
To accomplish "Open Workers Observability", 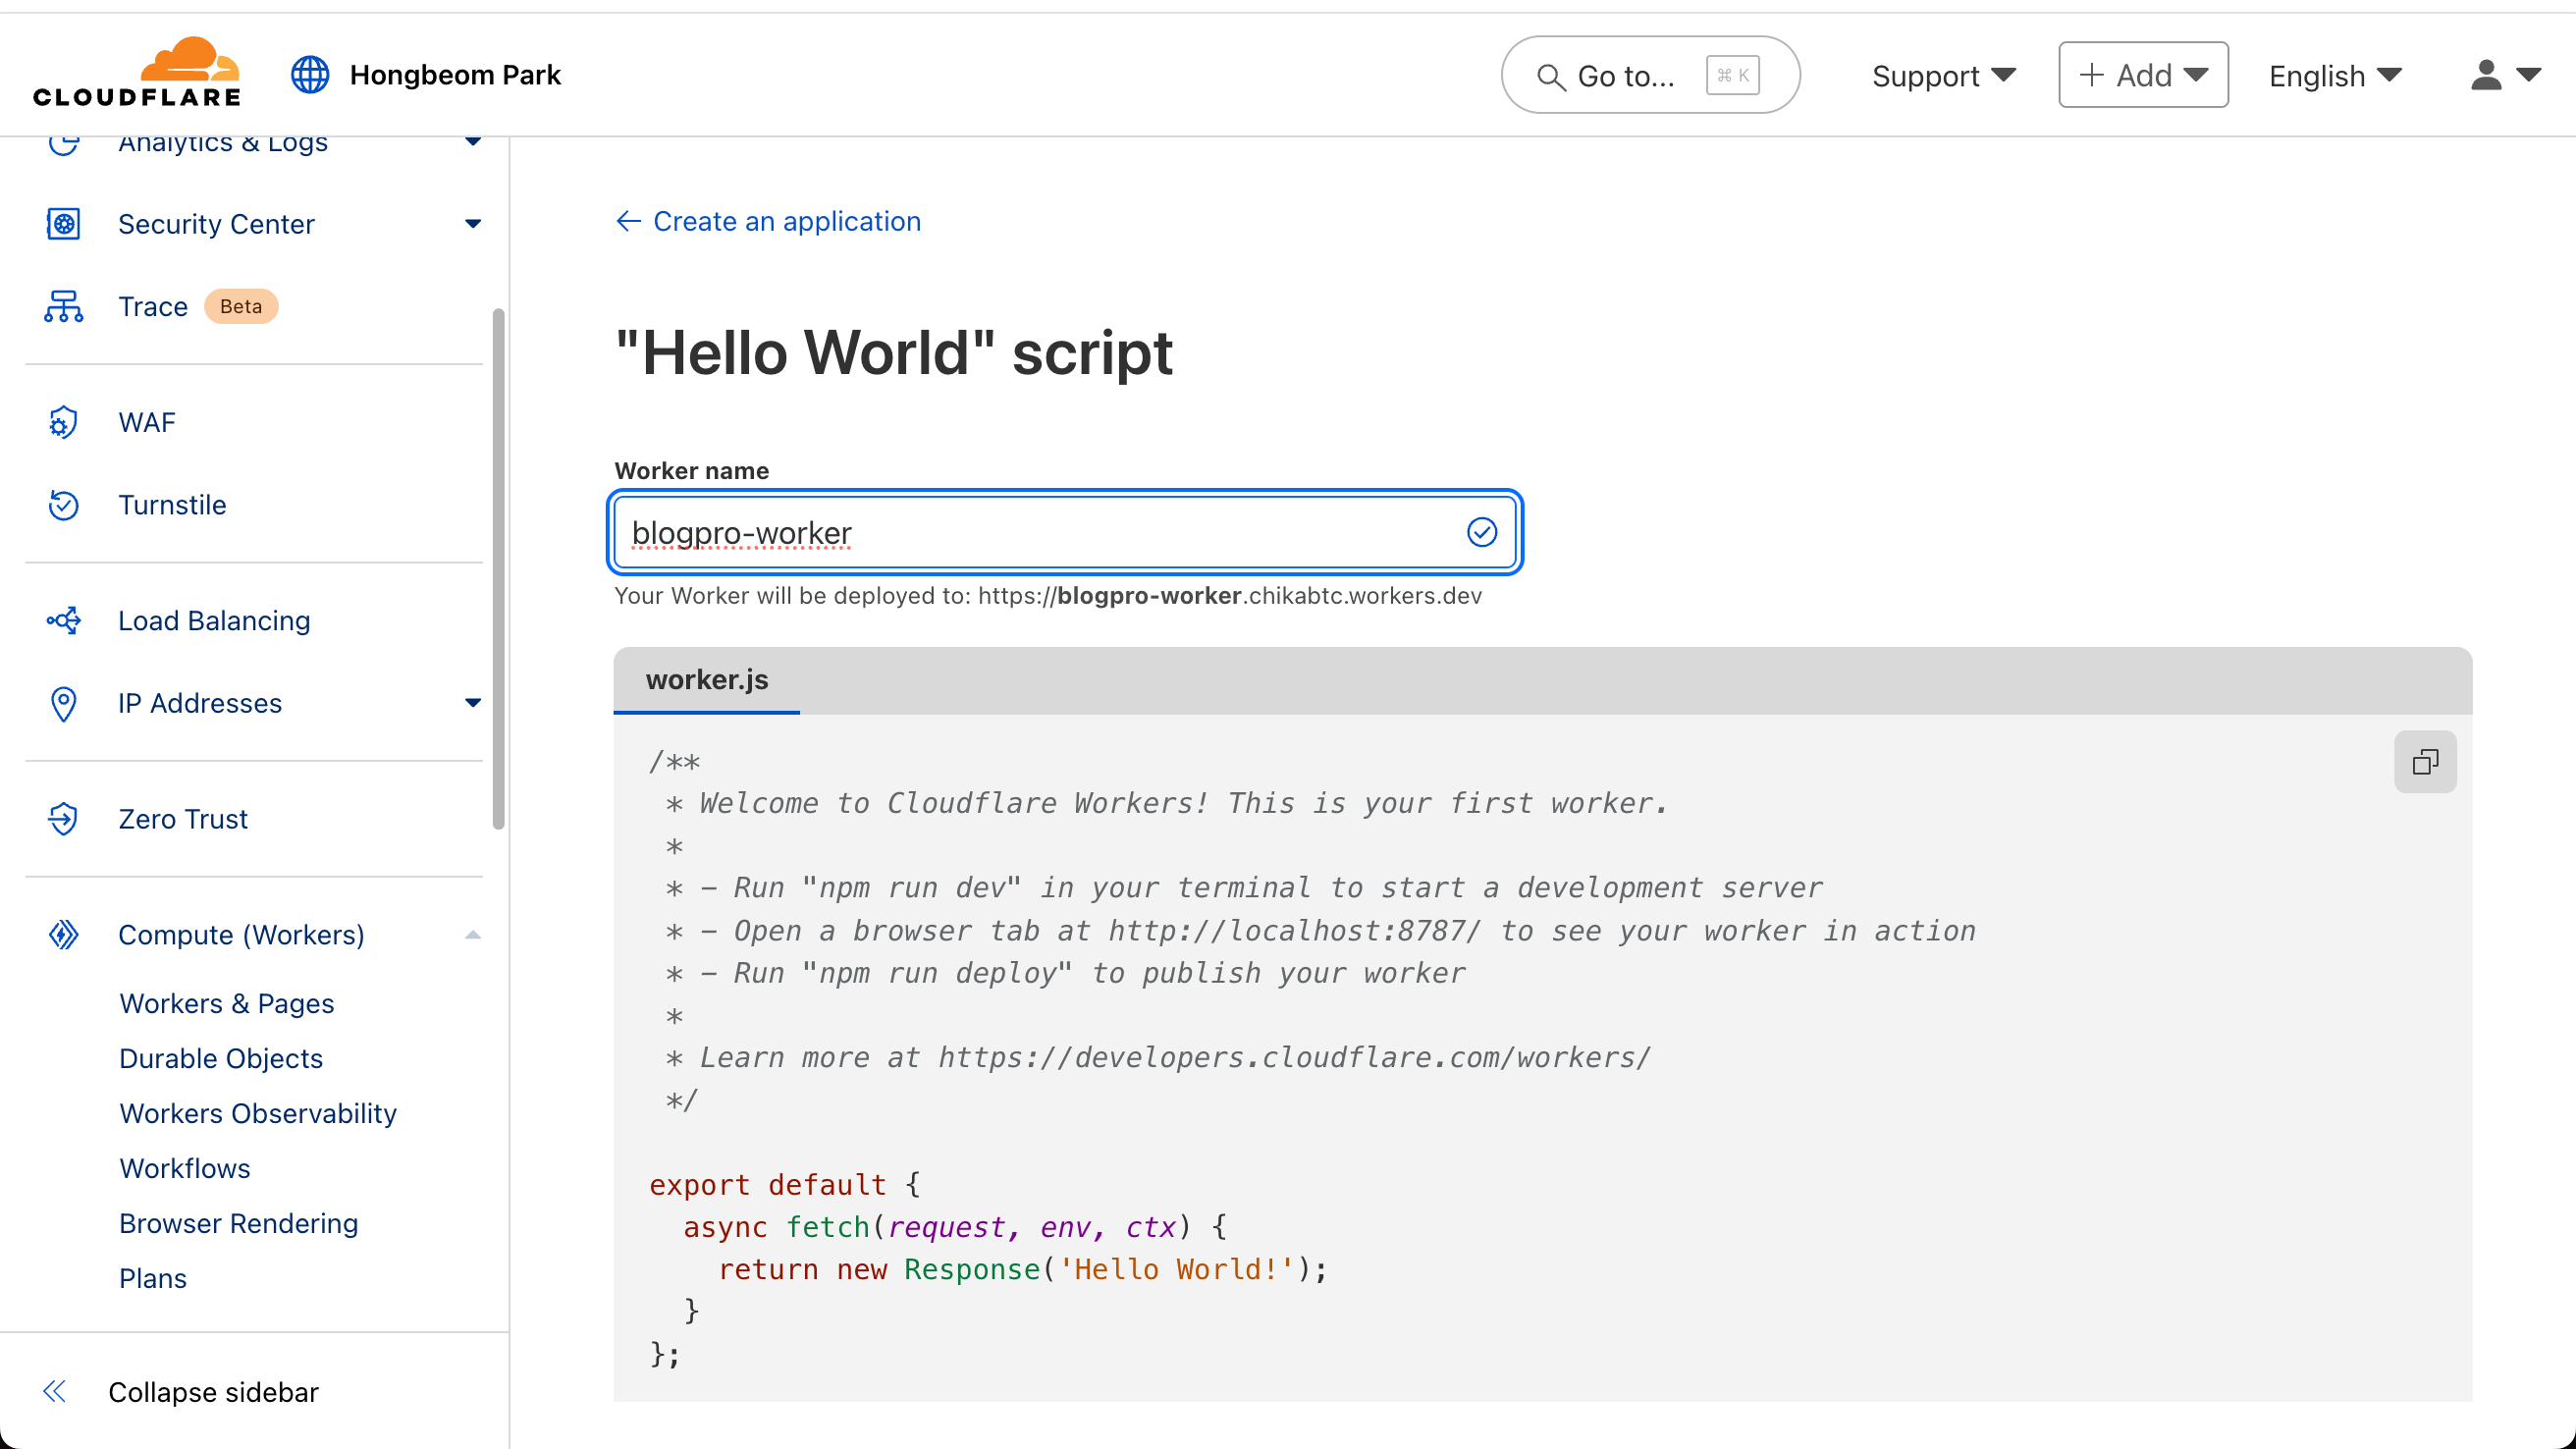I will [258, 1113].
